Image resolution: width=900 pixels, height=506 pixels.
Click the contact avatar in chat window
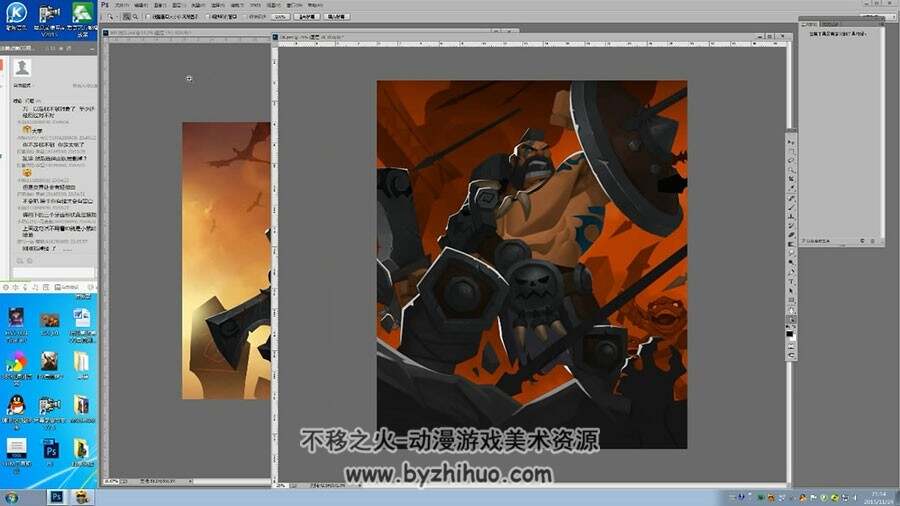22,68
